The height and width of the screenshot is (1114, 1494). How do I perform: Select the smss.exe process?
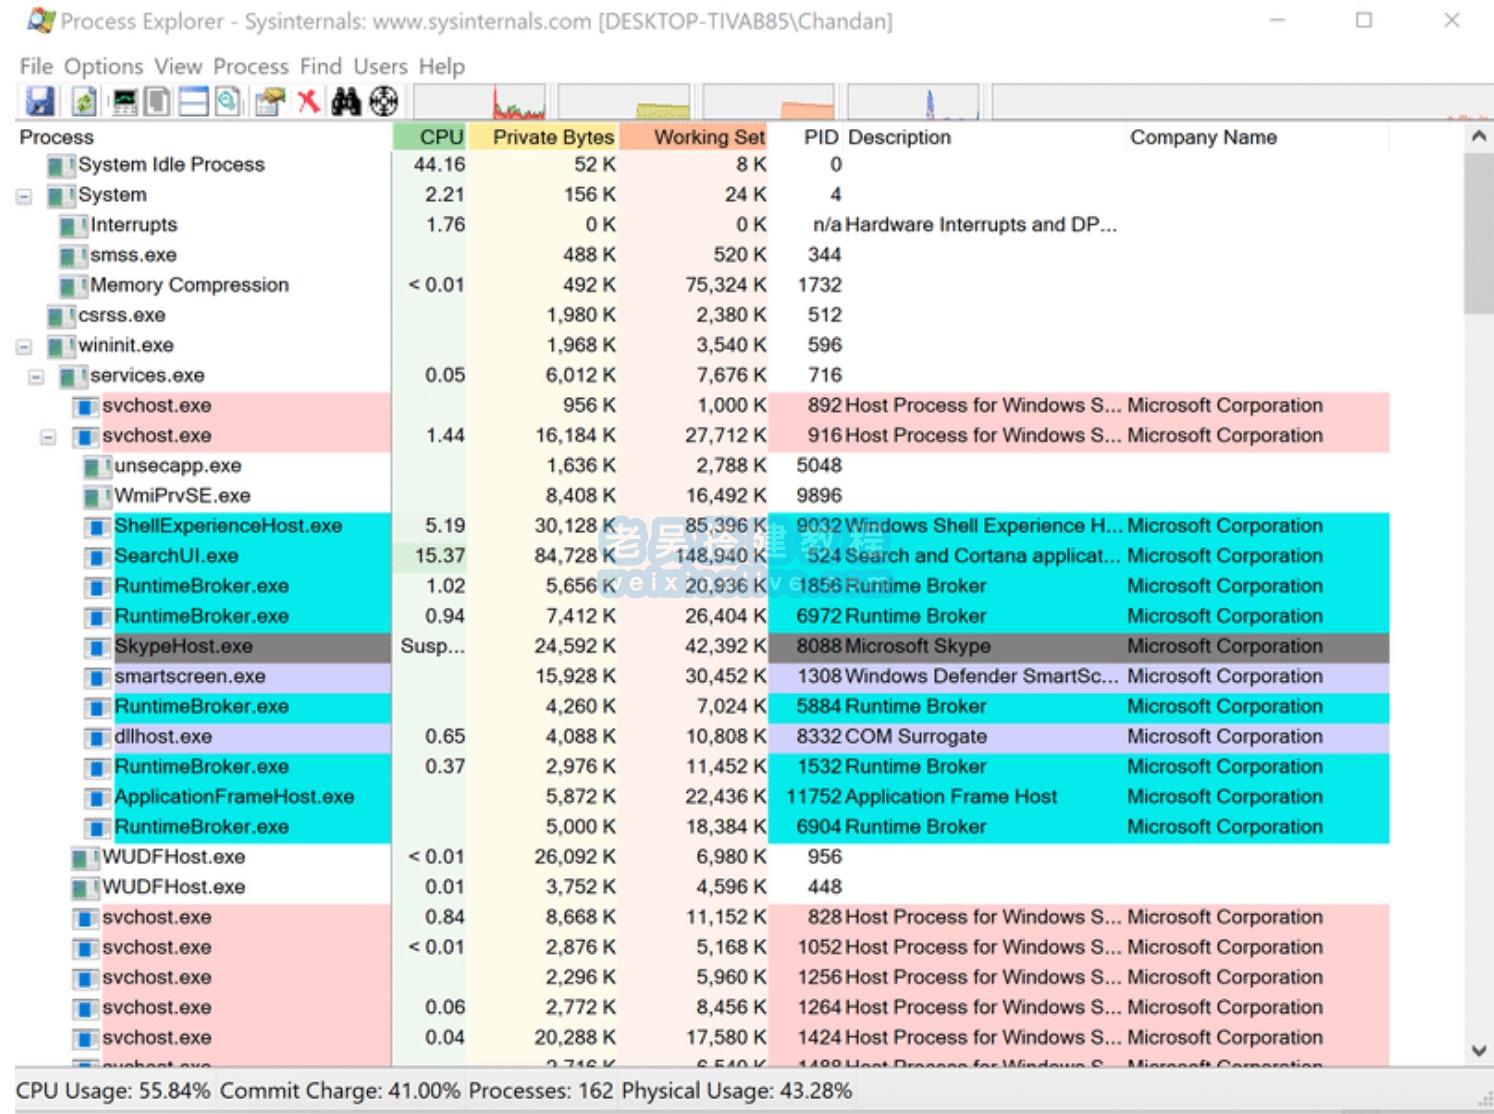pyautogui.click(x=702, y=255)
